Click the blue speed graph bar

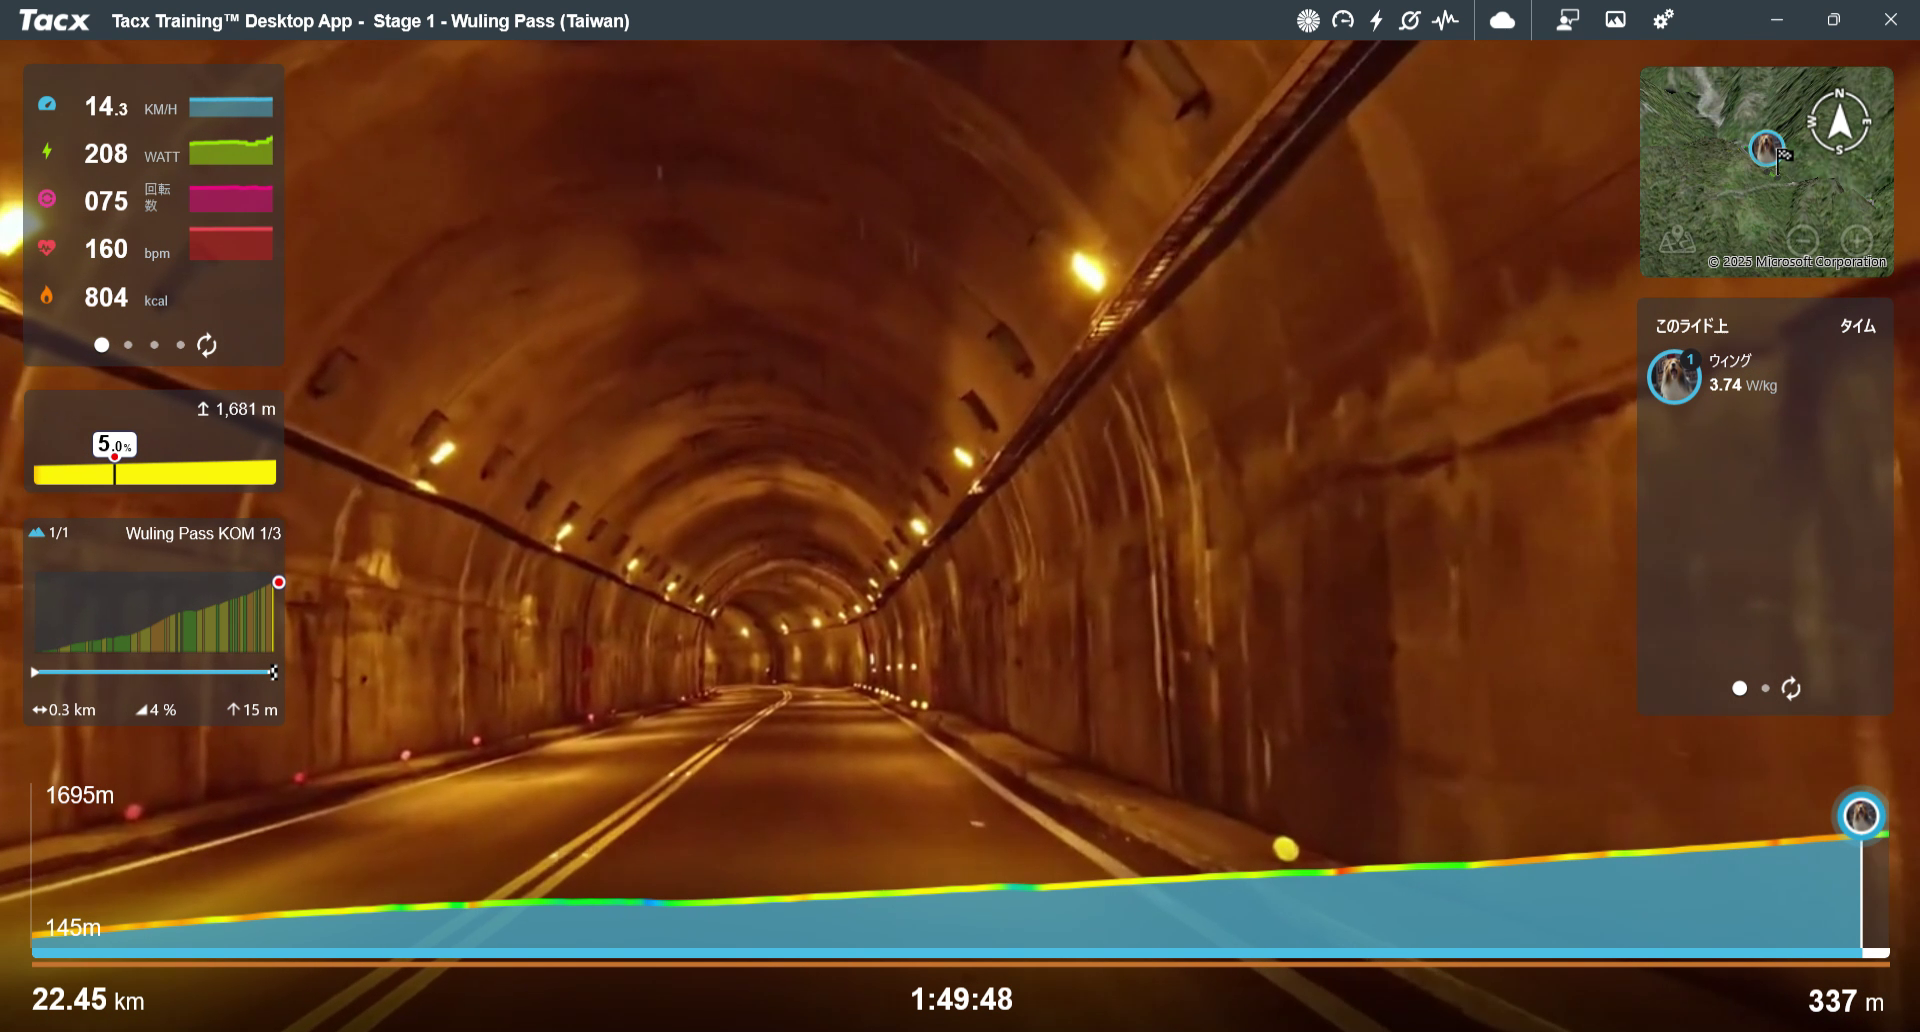(x=231, y=107)
